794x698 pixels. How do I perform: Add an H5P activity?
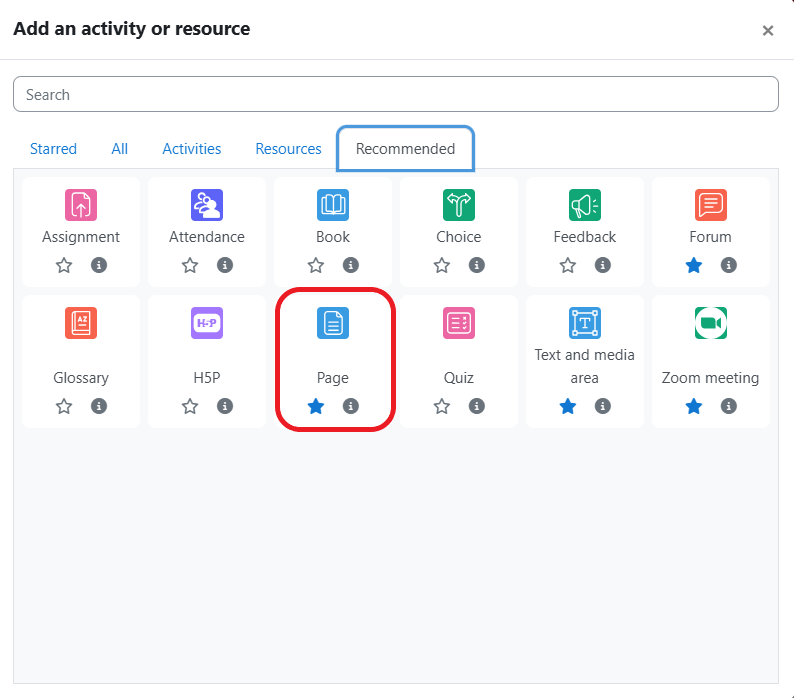207,323
